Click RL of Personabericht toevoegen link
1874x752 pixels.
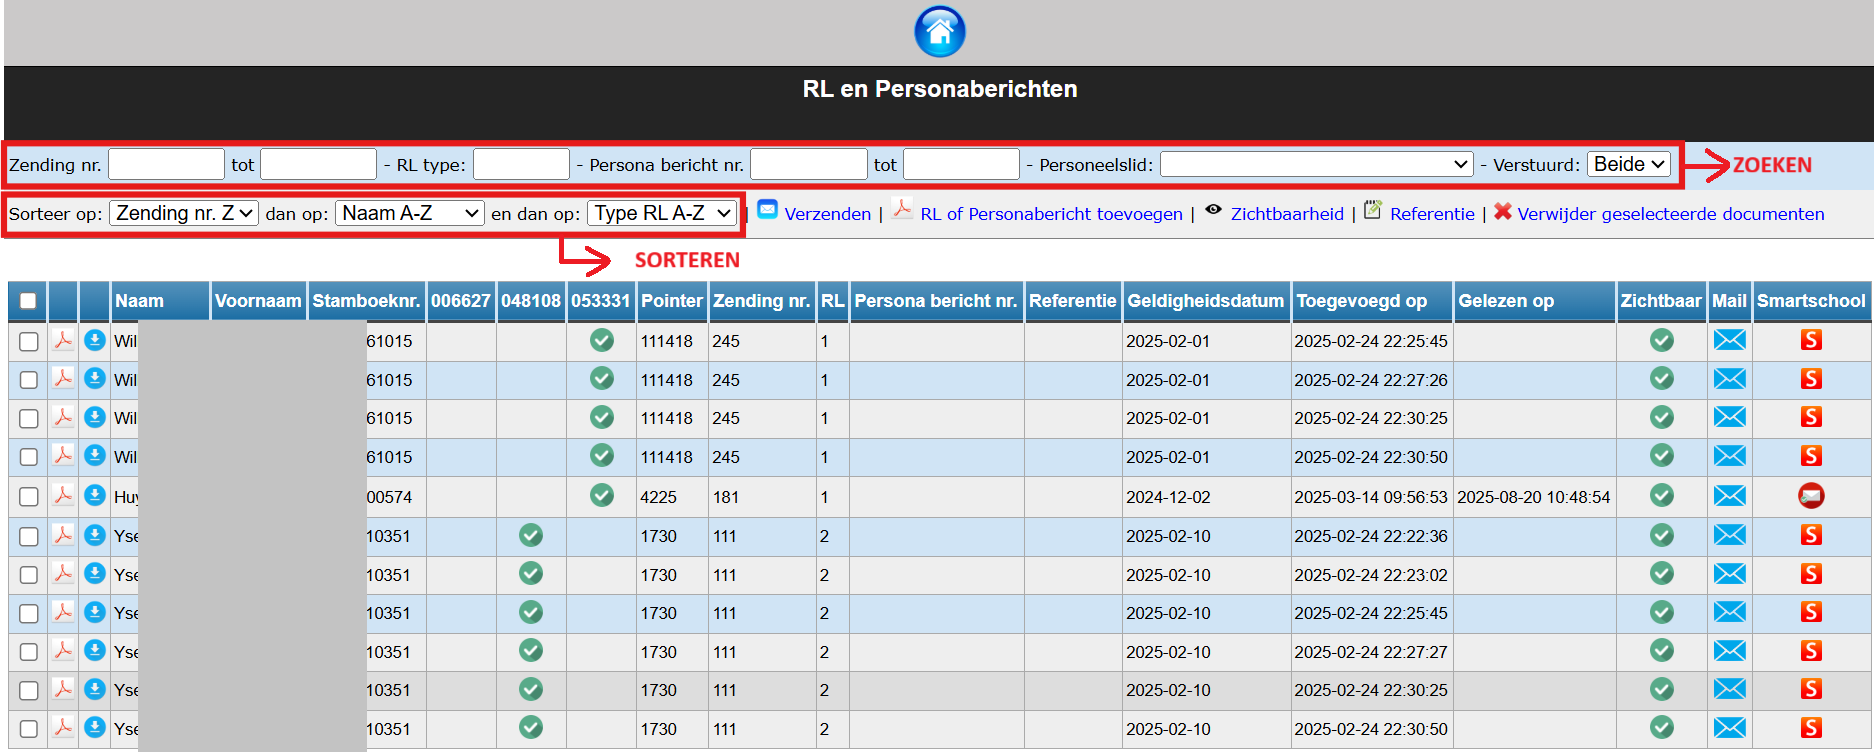coord(1050,214)
